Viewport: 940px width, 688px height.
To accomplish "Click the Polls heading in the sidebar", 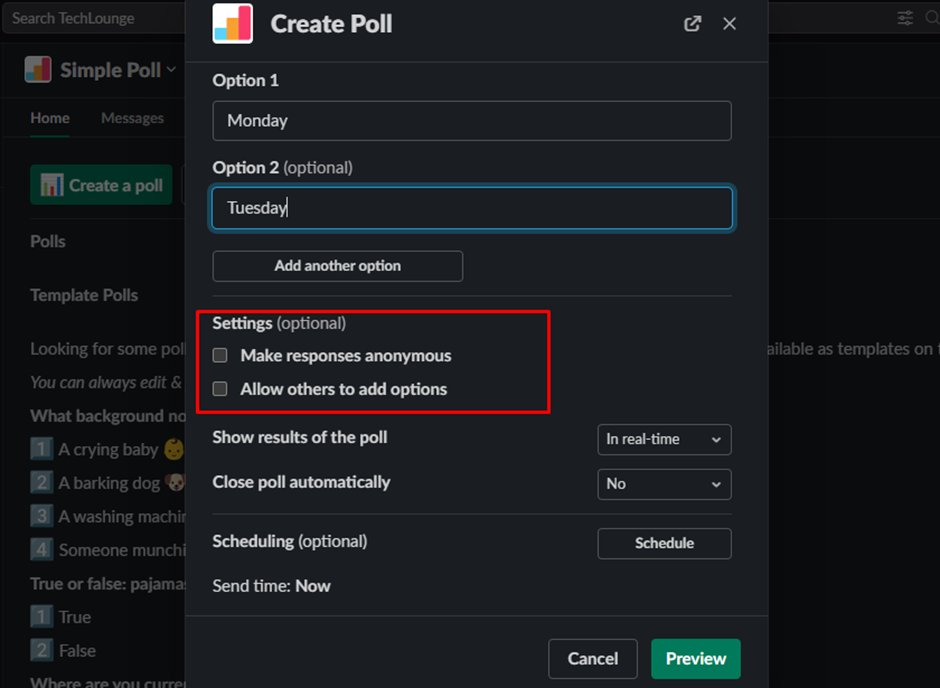I will (x=48, y=242).
